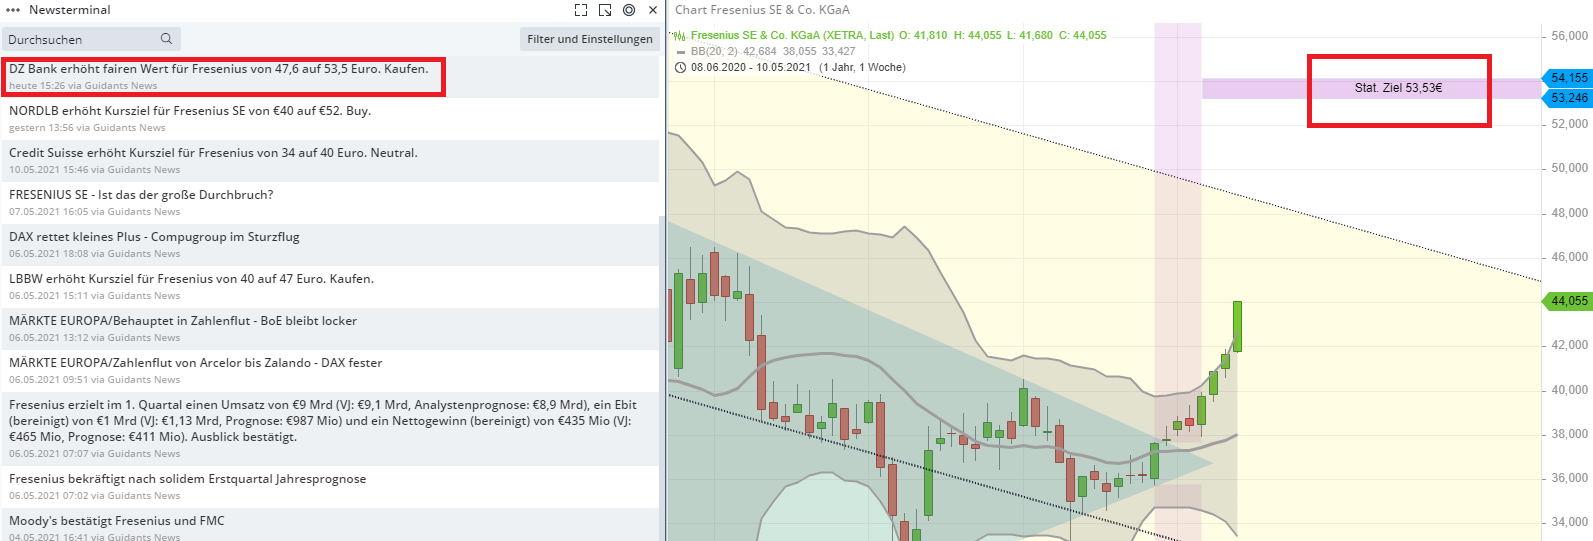The width and height of the screenshot is (1593, 541).
Task: Click the 'heute 15:26 via Guidants News' timestamp
Action: [x=83, y=86]
